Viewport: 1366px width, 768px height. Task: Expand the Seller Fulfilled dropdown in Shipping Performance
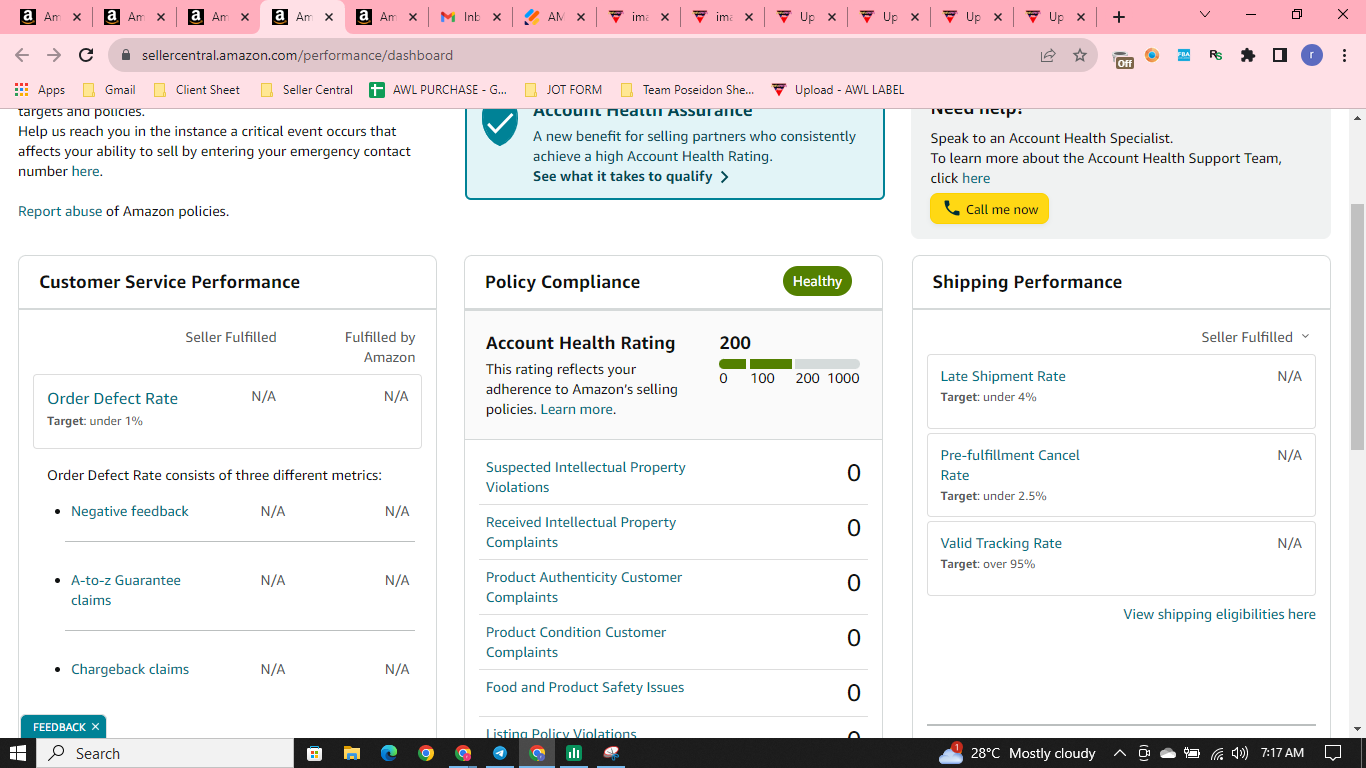point(1255,337)
